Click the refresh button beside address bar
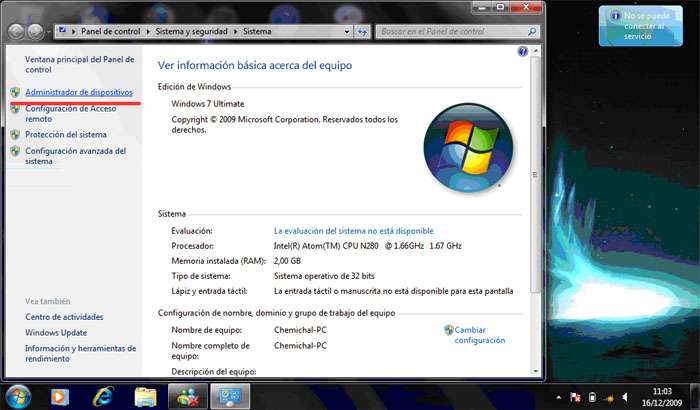The width and height of the screenshot is (700, 410). click(x=364, y=32)
